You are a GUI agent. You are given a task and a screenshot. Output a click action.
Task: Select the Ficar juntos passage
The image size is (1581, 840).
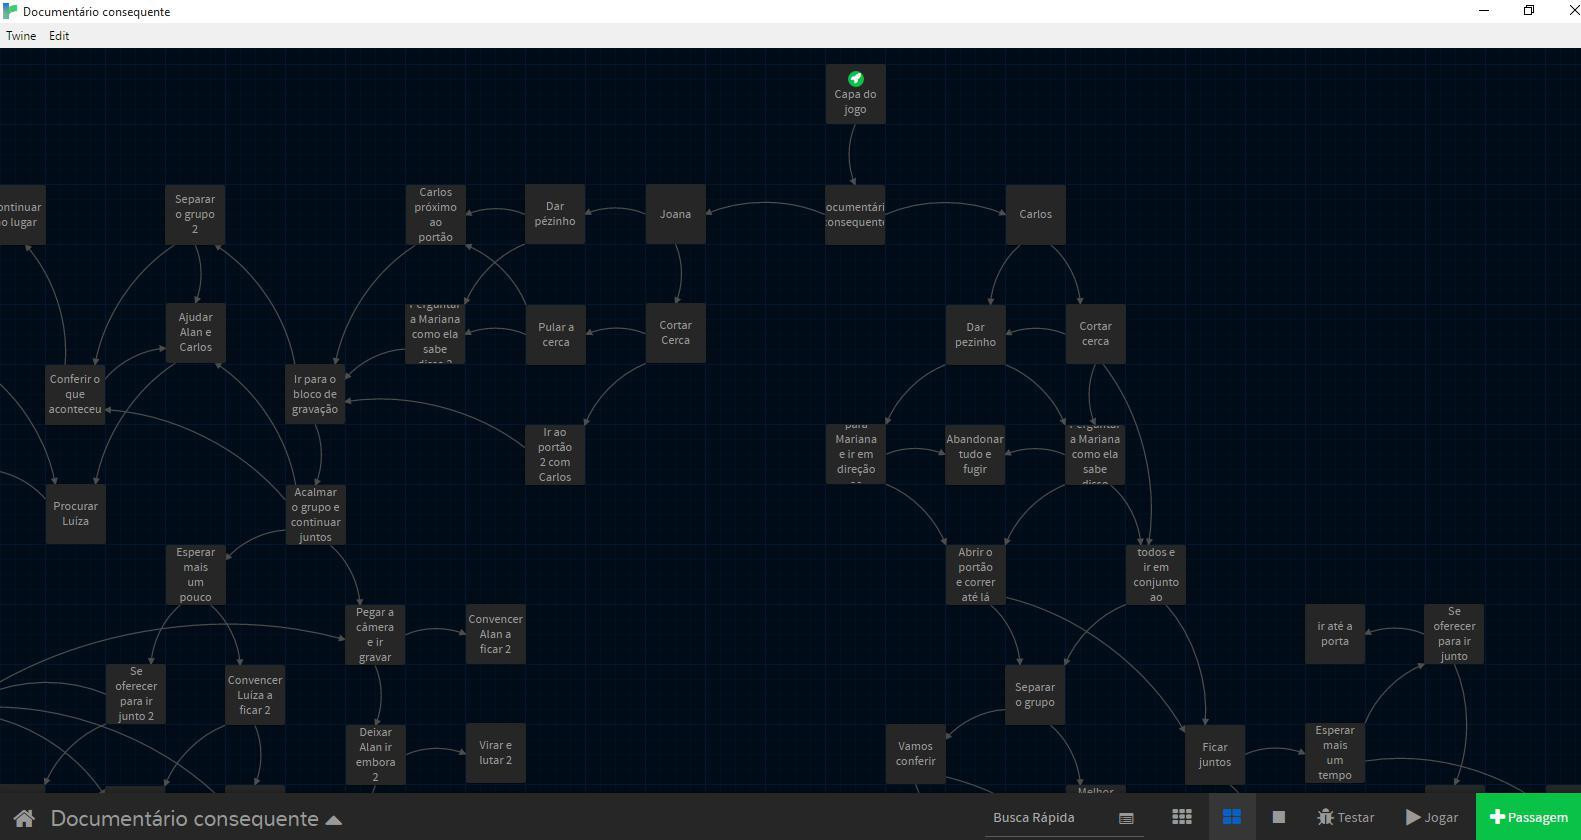1215,754
